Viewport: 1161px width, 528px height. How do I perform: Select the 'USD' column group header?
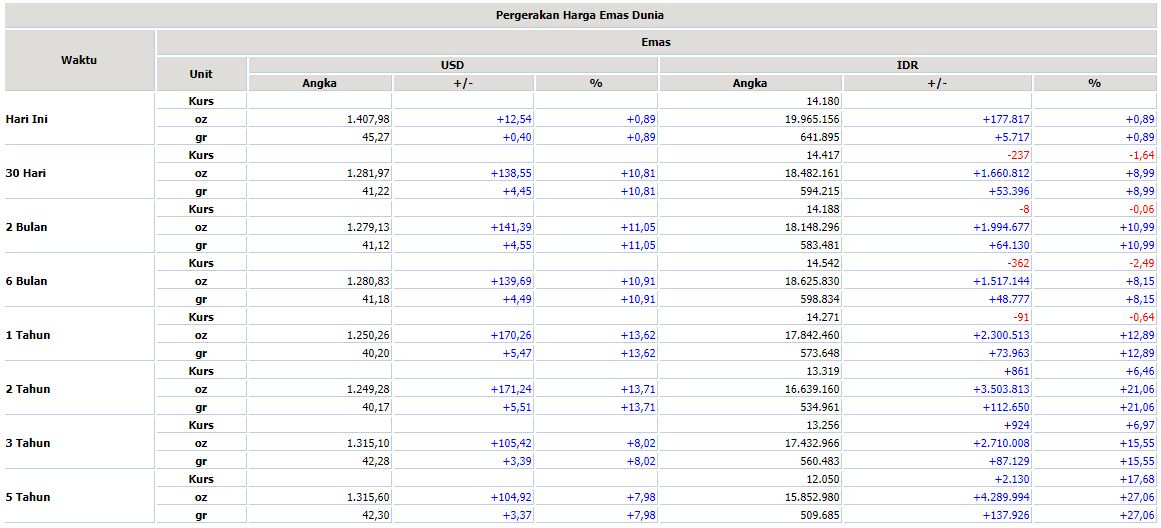click(x=453, y=65)
